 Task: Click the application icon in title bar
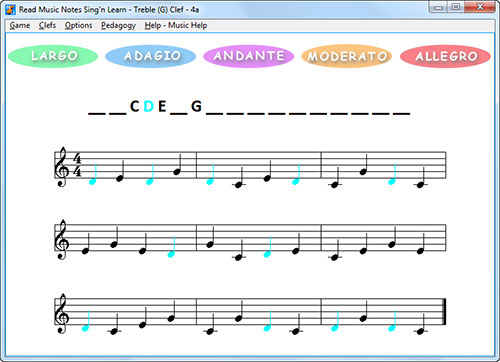(11, 9)
